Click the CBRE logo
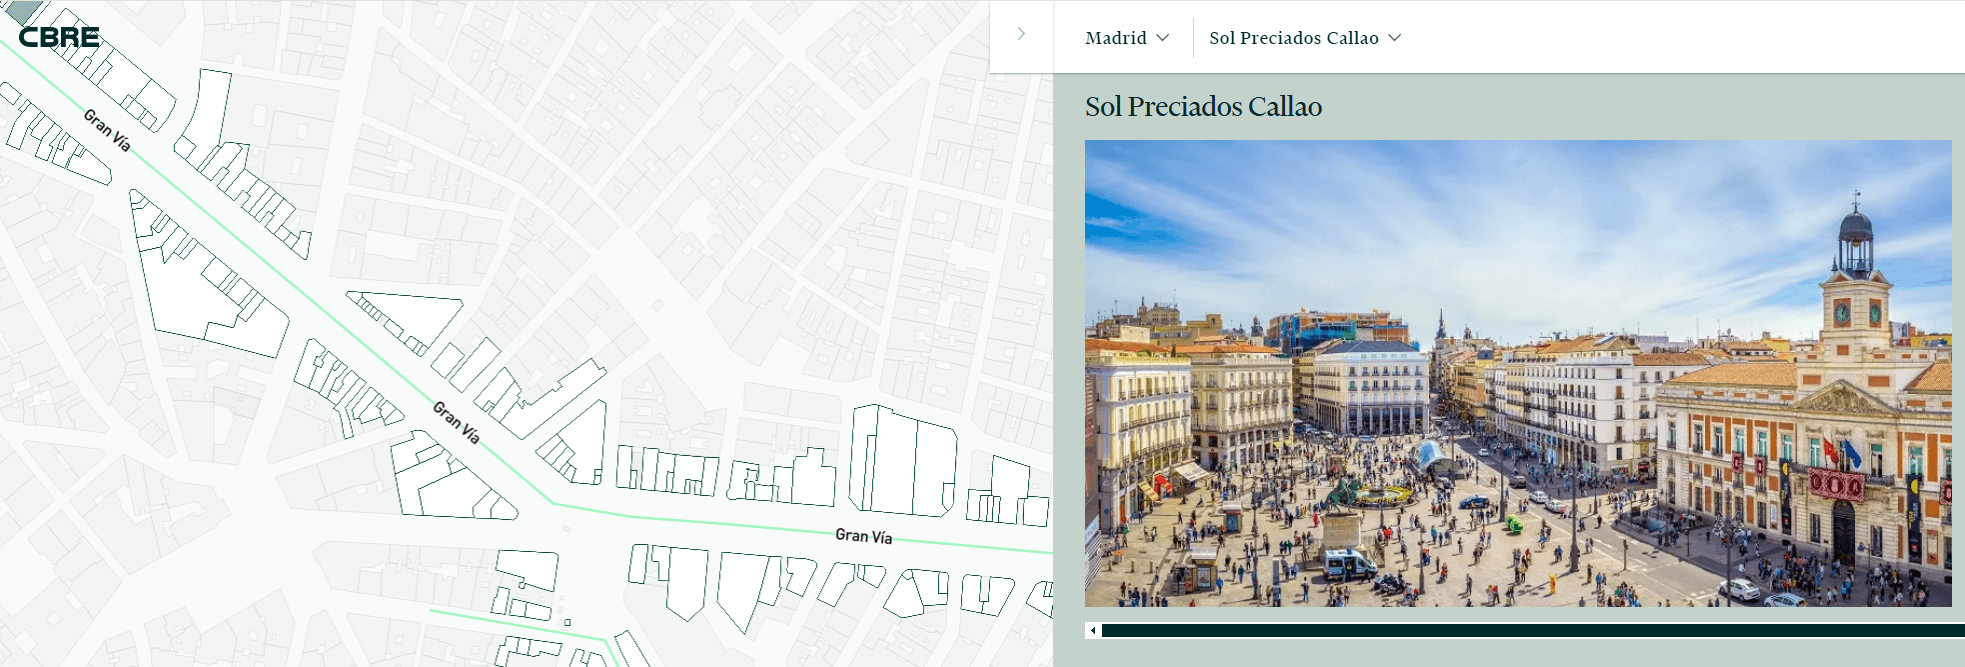The height and width of the screenshot is (667, 1965). tap(59, 38)
